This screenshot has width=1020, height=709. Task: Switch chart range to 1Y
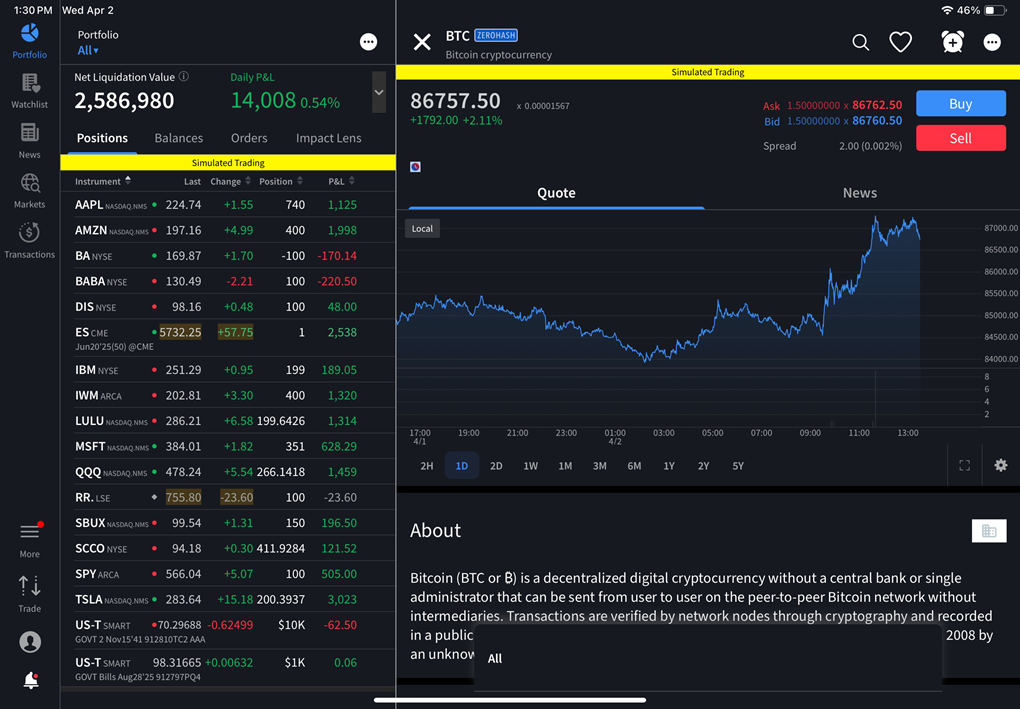[669, 466]
